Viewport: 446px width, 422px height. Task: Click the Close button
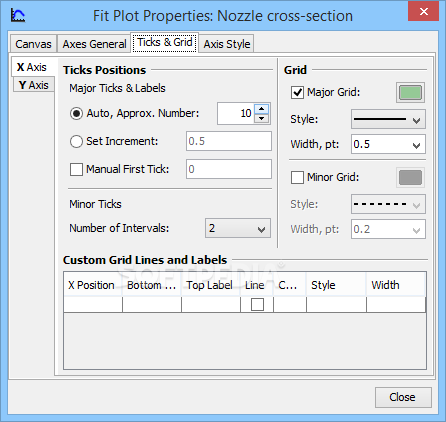(x=403, y=397)
